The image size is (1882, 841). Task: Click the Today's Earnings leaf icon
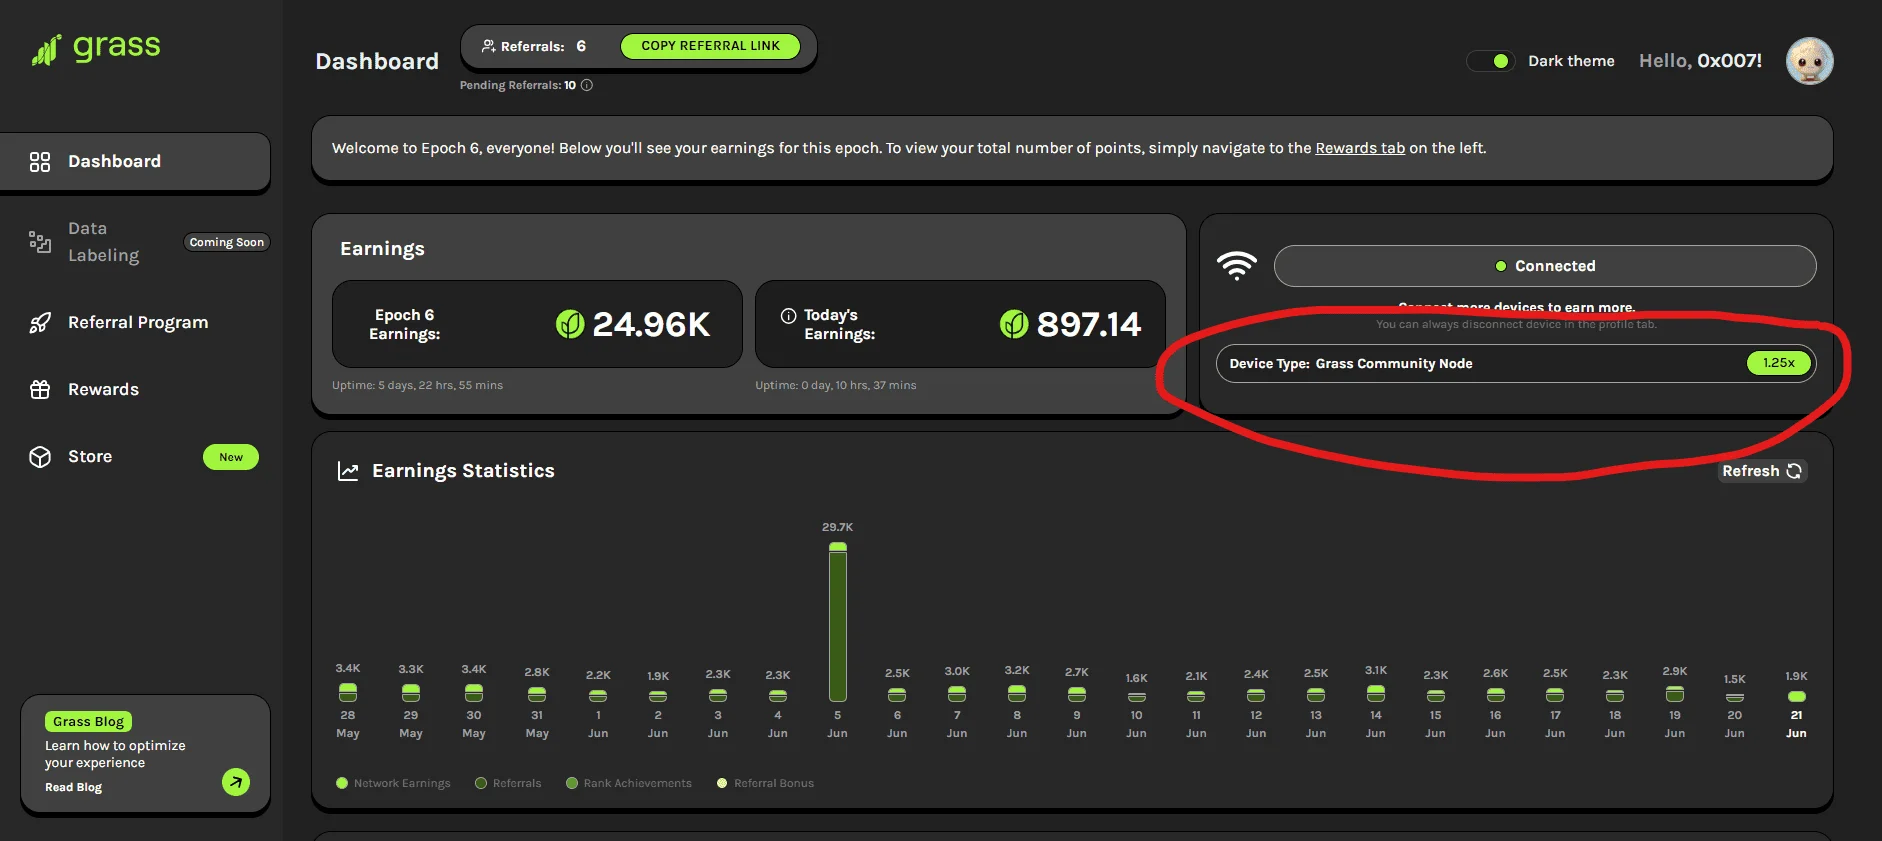pyautogui.click(x=1014, y=324)
